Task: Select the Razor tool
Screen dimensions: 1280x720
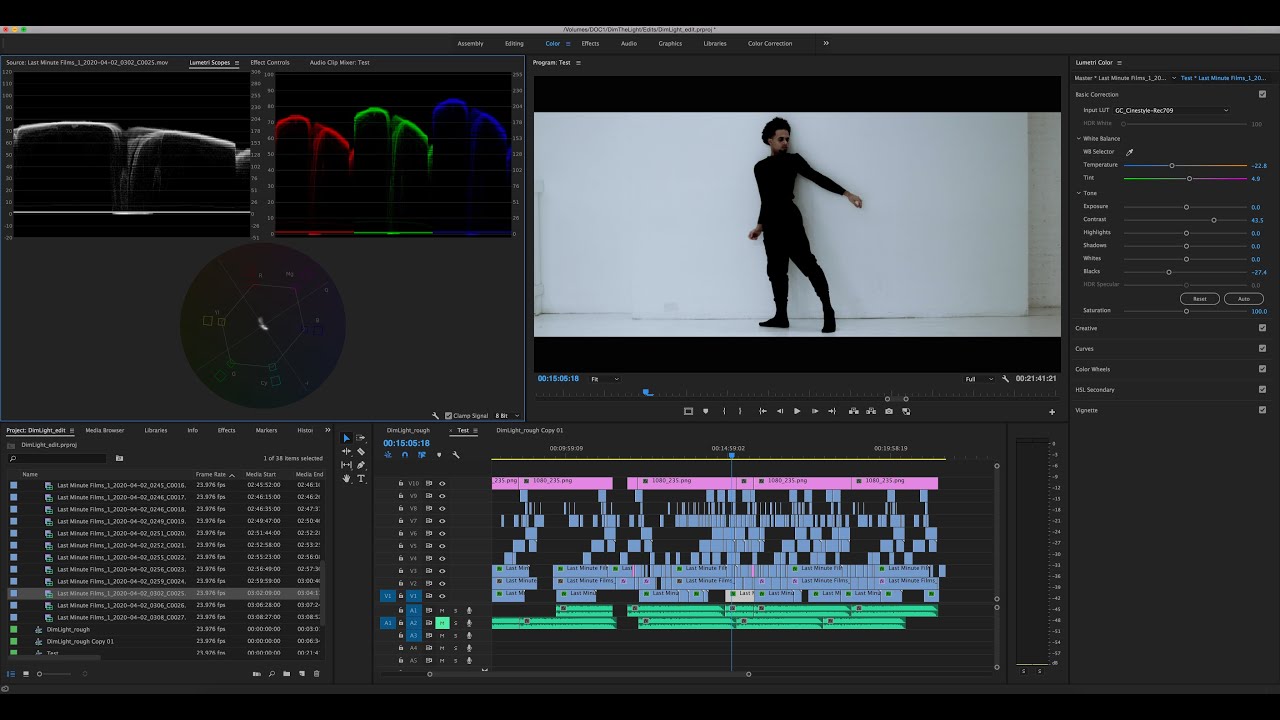Action: click(361, 451)
